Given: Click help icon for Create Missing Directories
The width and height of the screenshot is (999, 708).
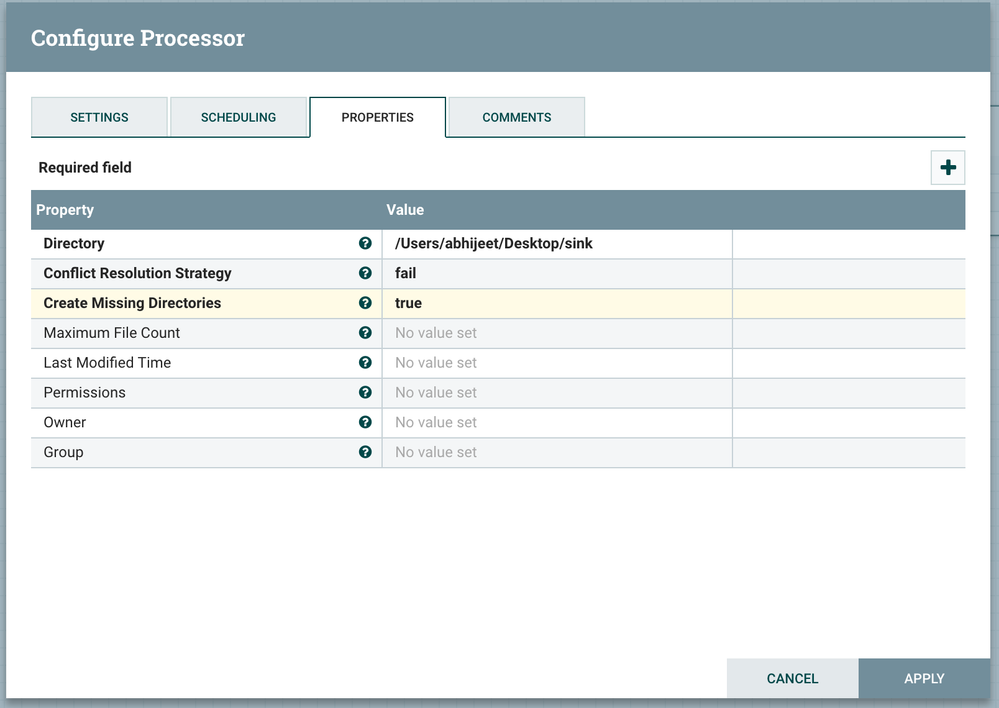Looking at the screenshot, I should pyautogui.click(x=365, y=303).
